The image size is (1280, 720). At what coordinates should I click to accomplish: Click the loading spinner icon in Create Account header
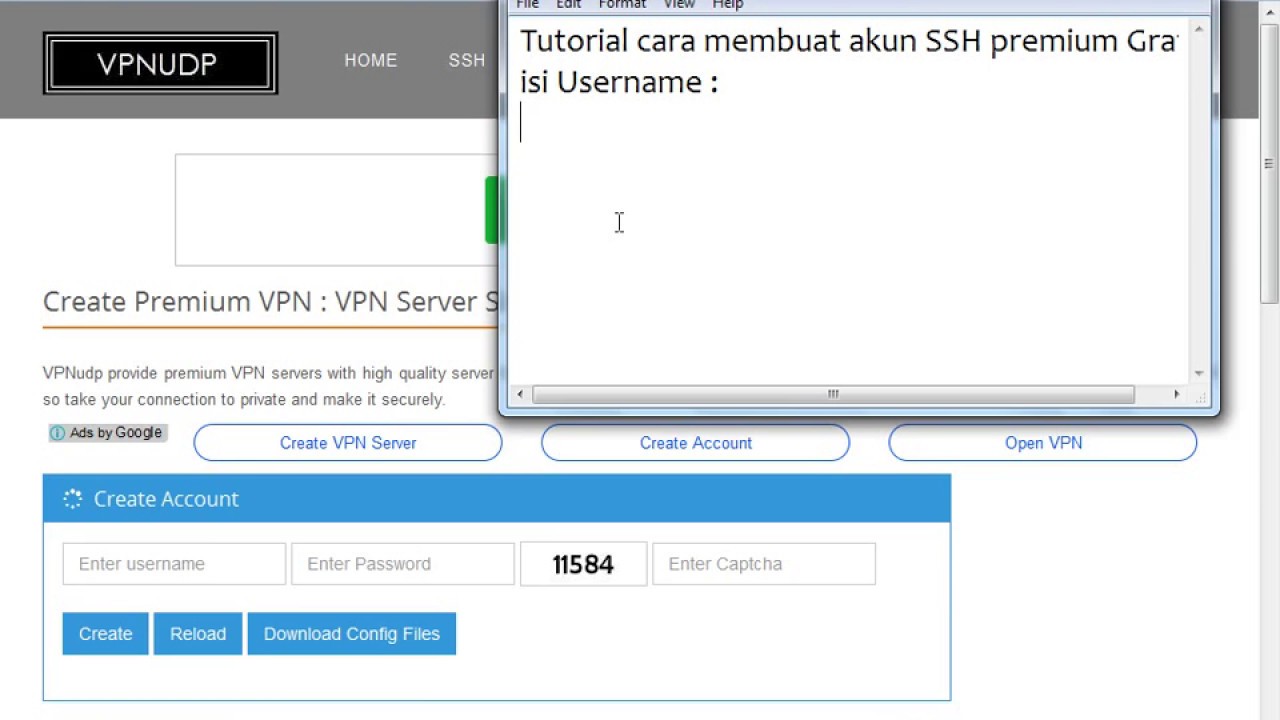point(72,499)
